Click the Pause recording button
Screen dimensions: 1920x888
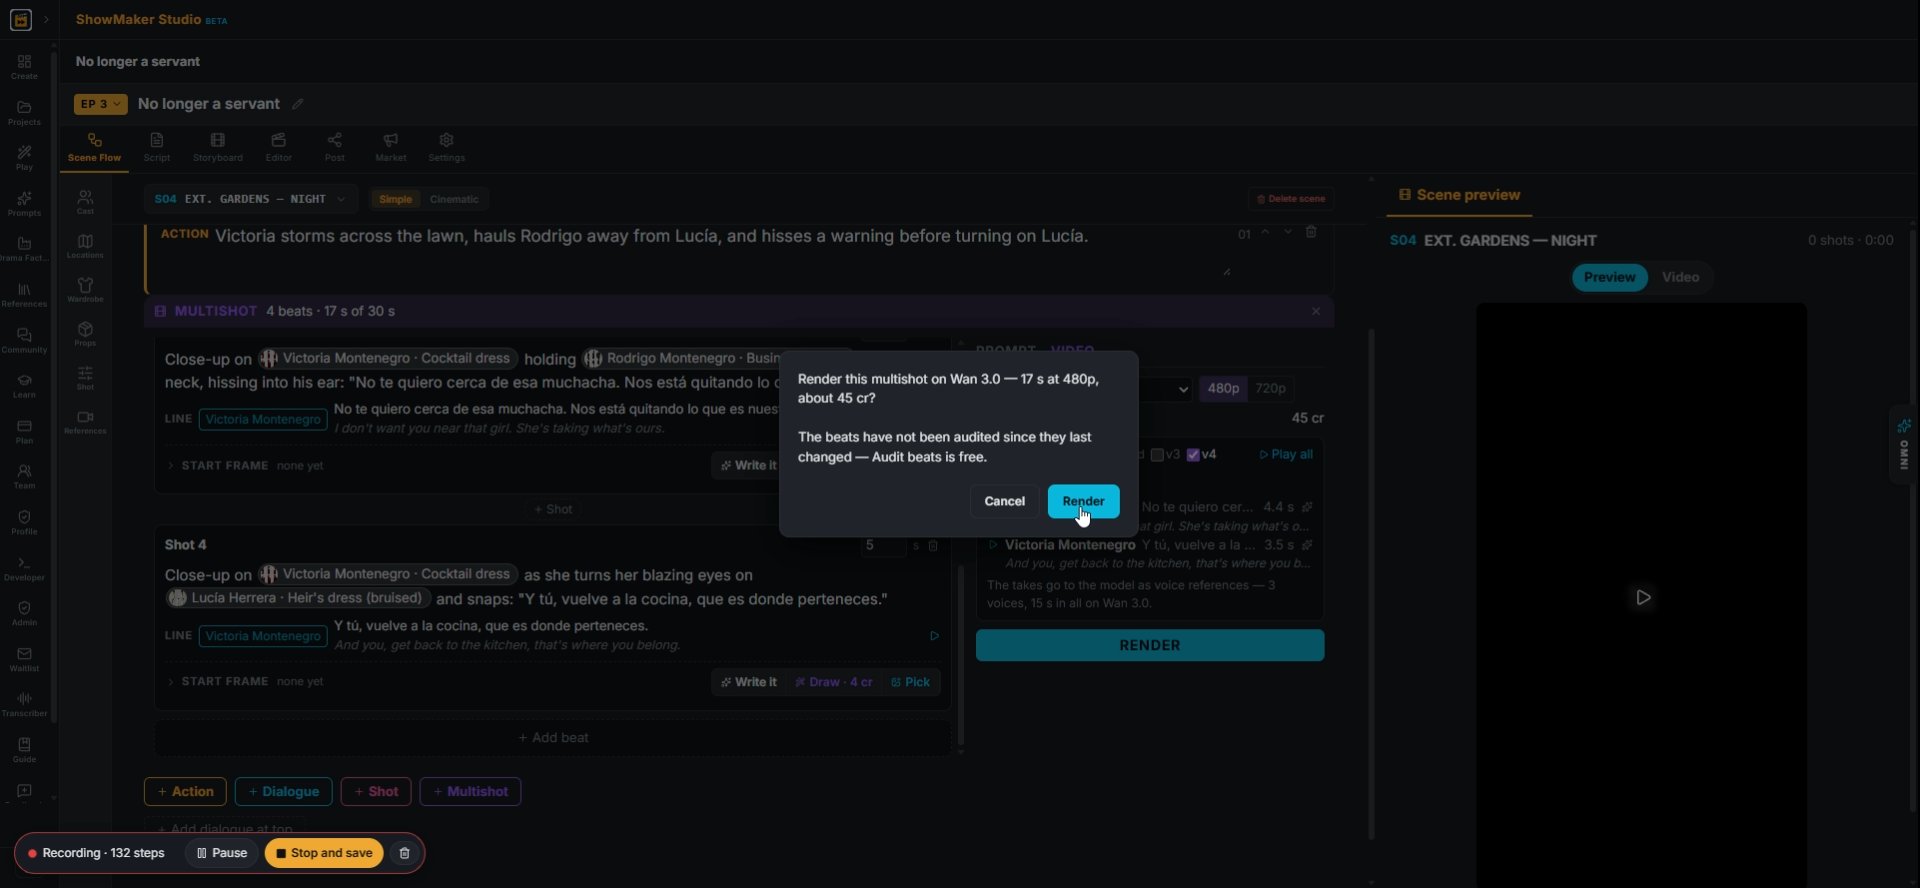[221, 853]
